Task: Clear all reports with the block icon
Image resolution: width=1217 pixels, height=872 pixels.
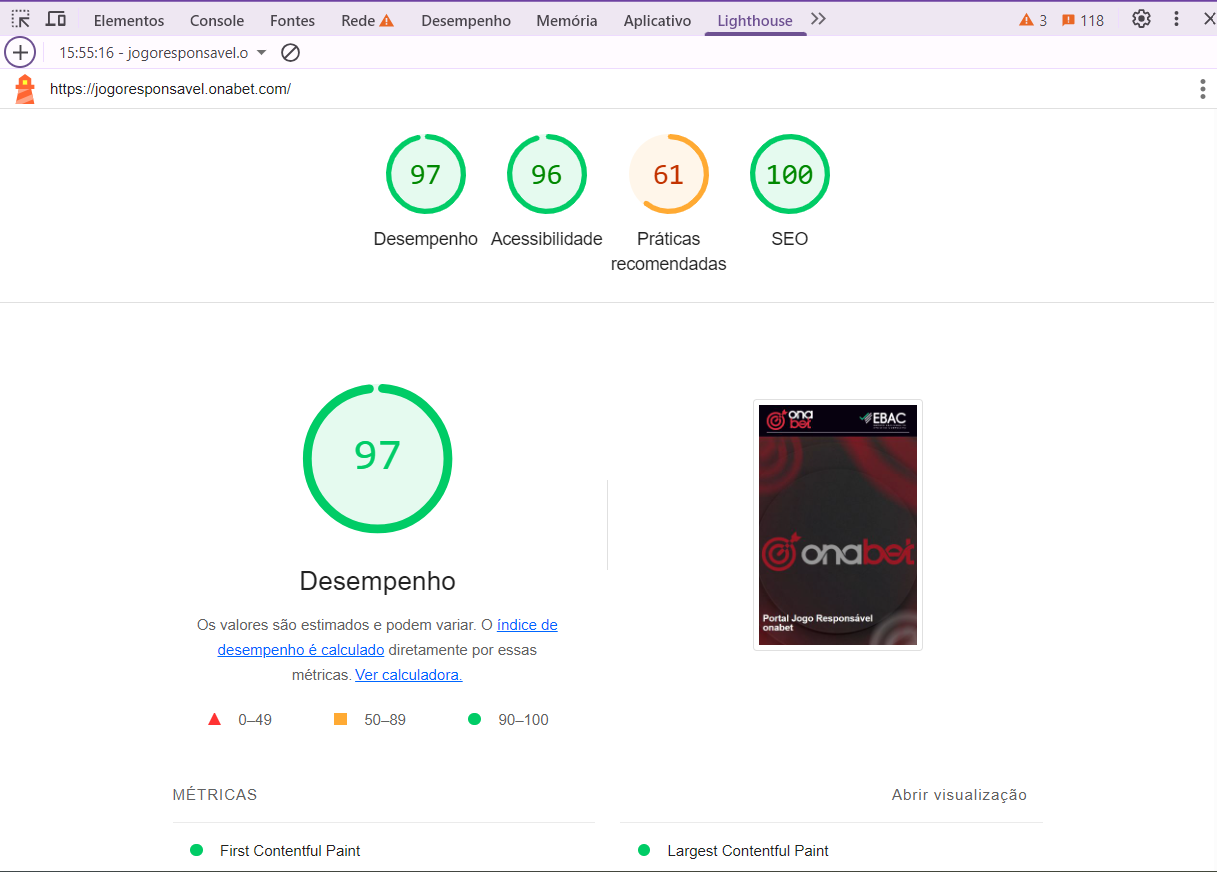Action: point(290,52)
